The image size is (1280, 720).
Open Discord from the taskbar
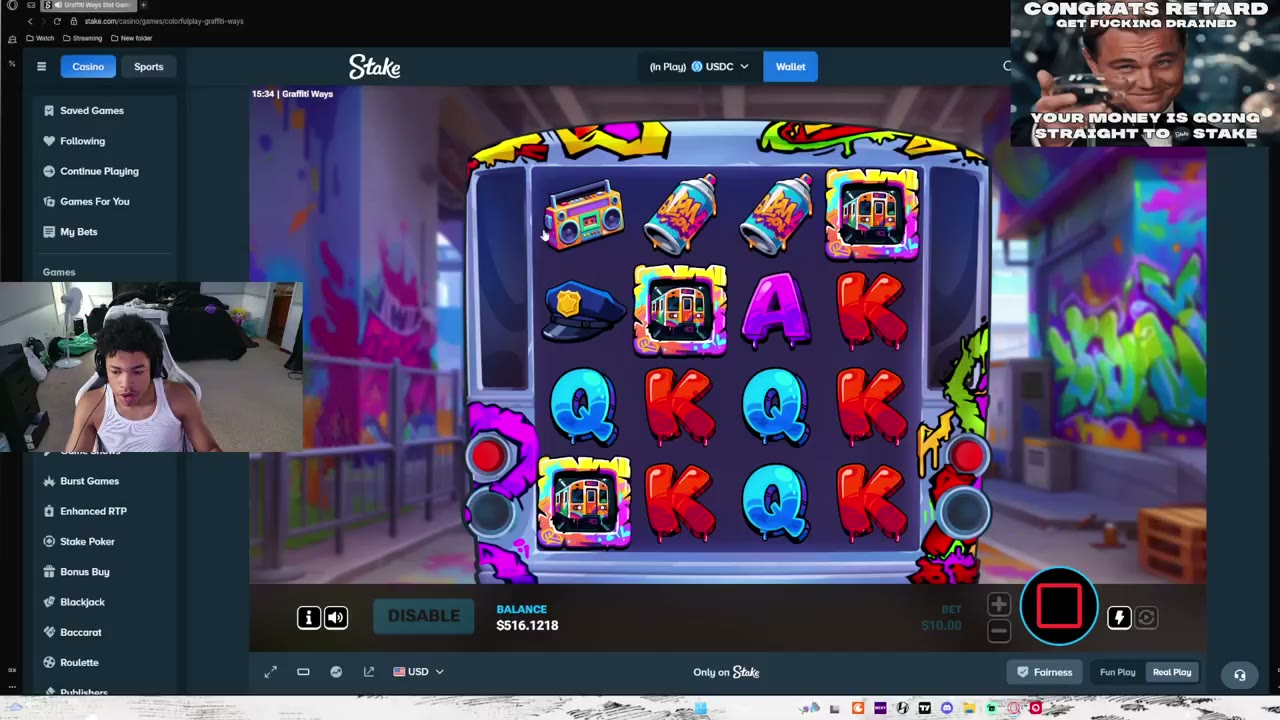click(947, 709)
